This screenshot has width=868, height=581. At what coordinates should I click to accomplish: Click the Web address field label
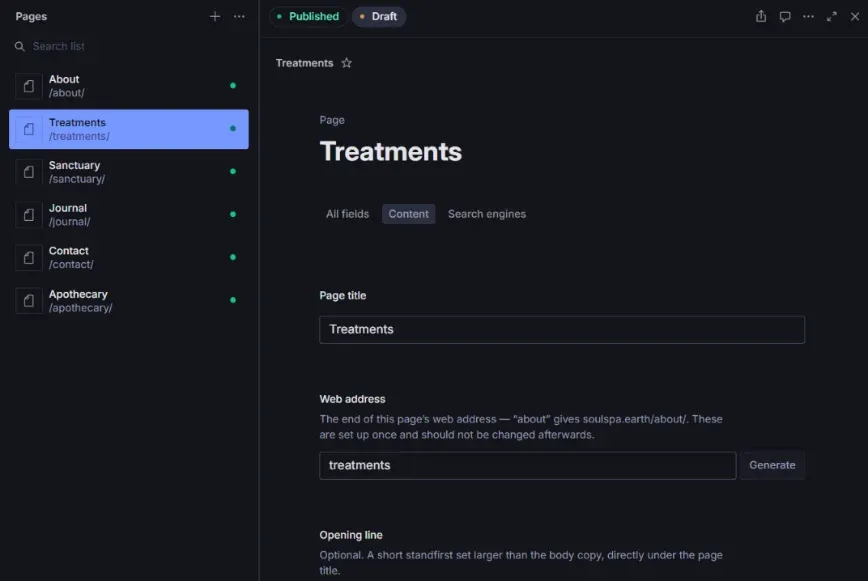click(352, 399)
